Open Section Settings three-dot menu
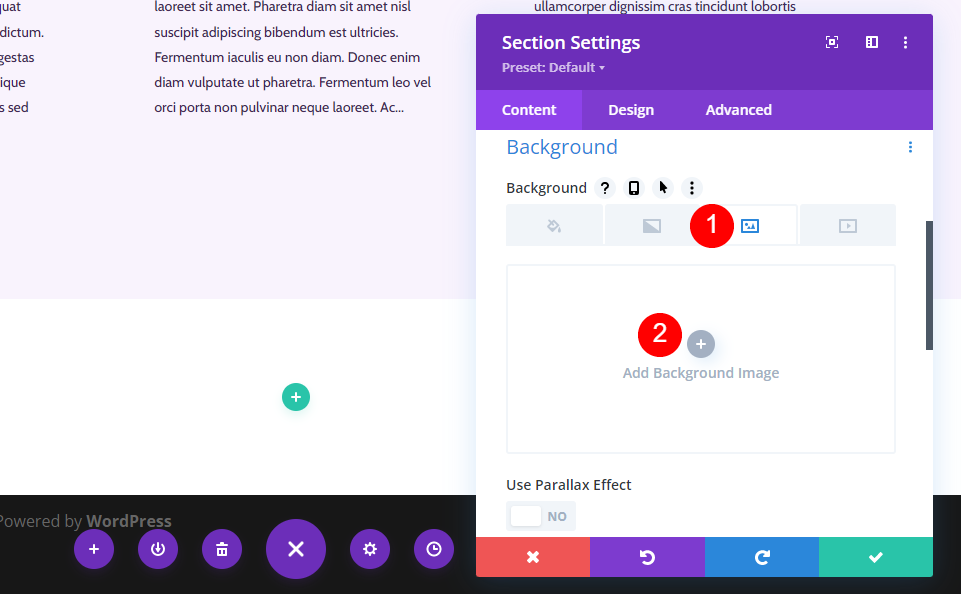The height and width of the screenshot is (594, 961). (905, 42)
